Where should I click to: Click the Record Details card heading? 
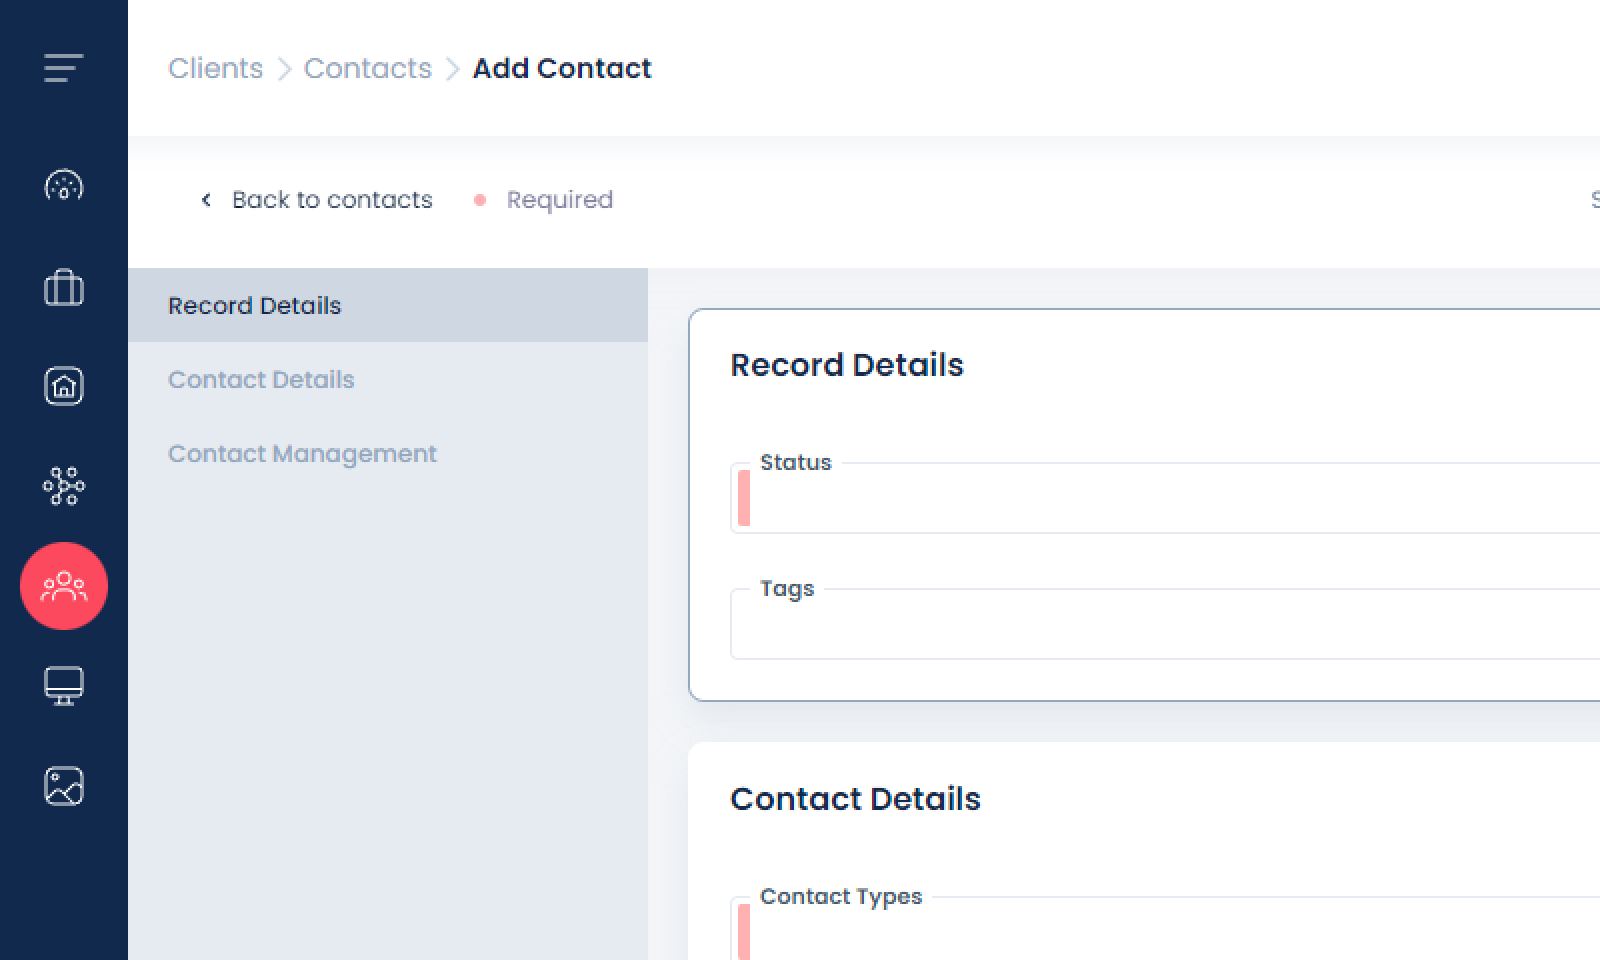pos(846,365)
